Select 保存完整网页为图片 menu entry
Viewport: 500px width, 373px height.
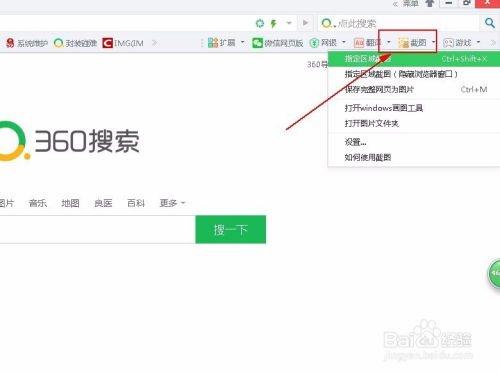[414, 89]
